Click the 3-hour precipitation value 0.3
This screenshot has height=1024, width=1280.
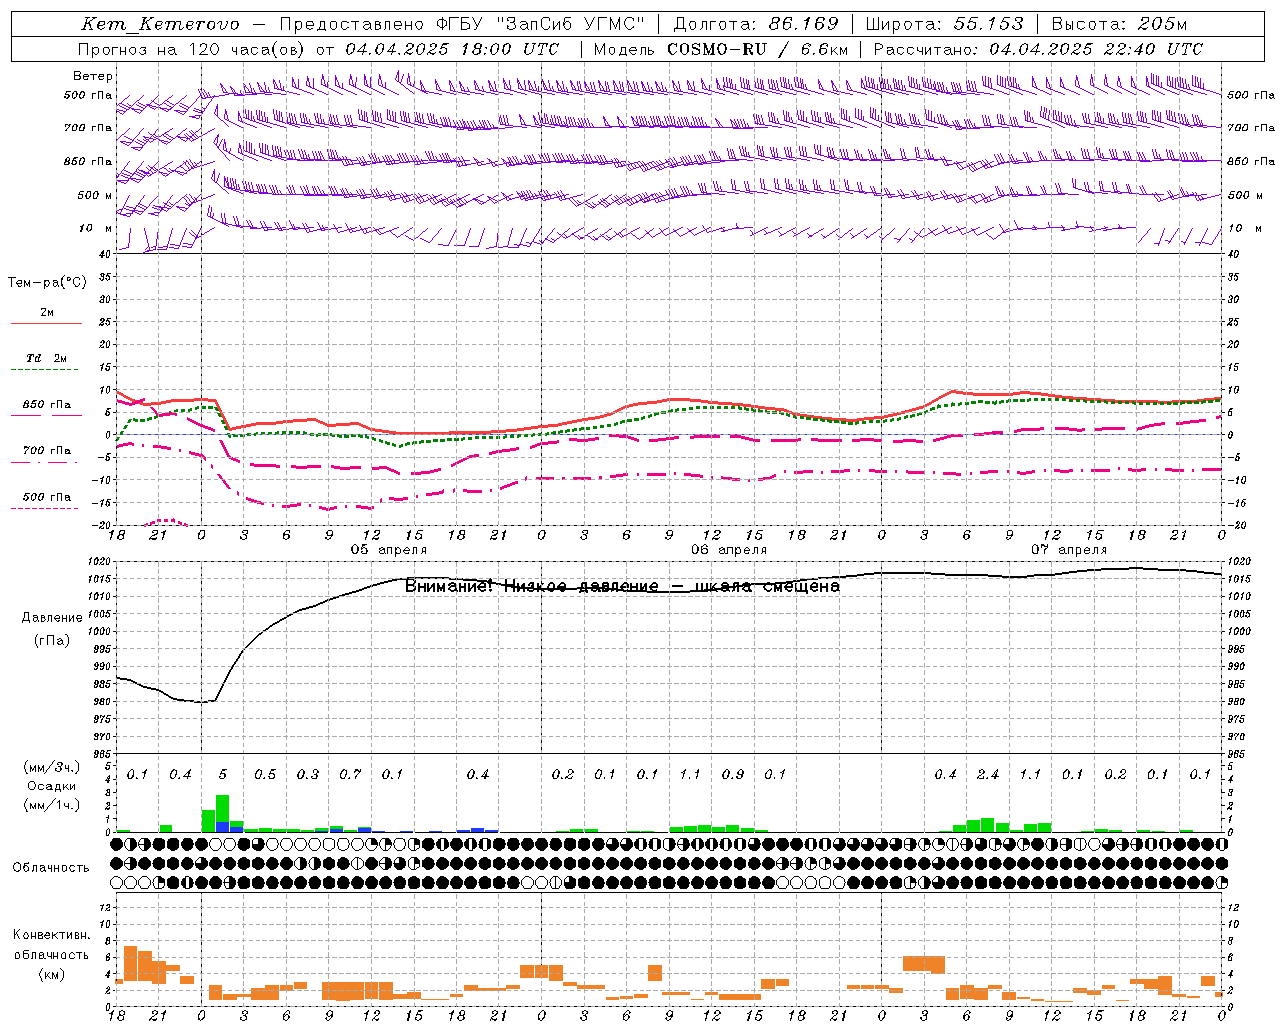[x=308, y=774]
